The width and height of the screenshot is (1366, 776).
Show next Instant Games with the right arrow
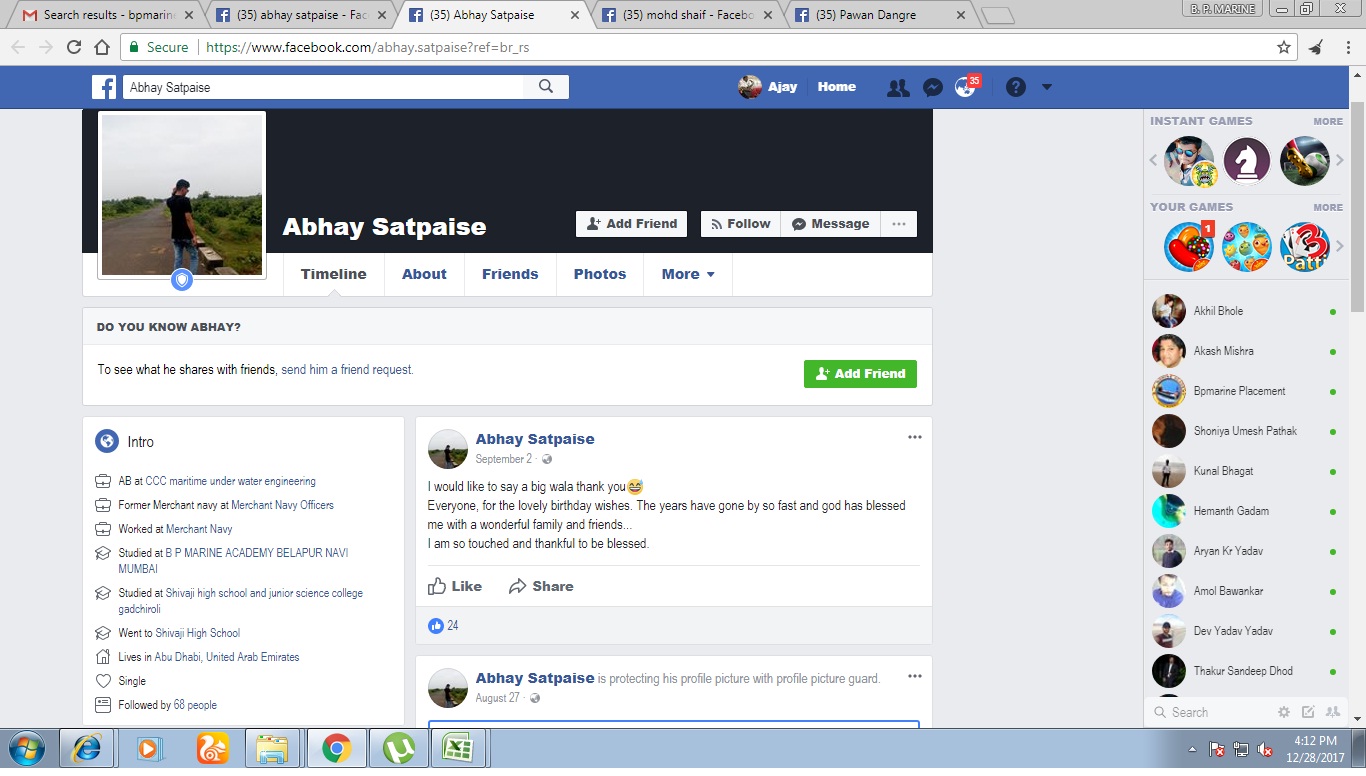(1340, 160)
